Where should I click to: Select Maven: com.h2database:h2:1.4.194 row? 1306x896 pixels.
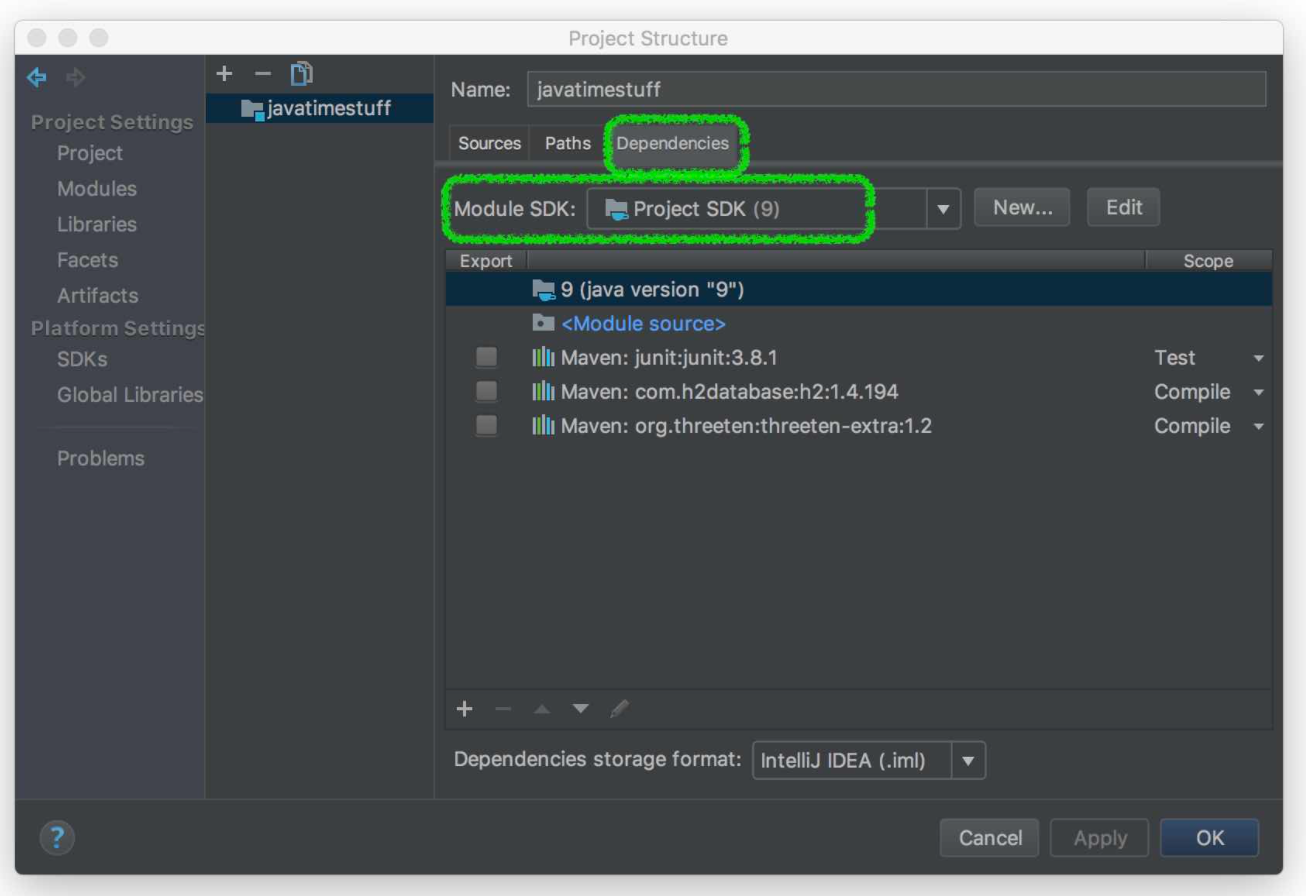pyautogui.click(x=859, y=392)
